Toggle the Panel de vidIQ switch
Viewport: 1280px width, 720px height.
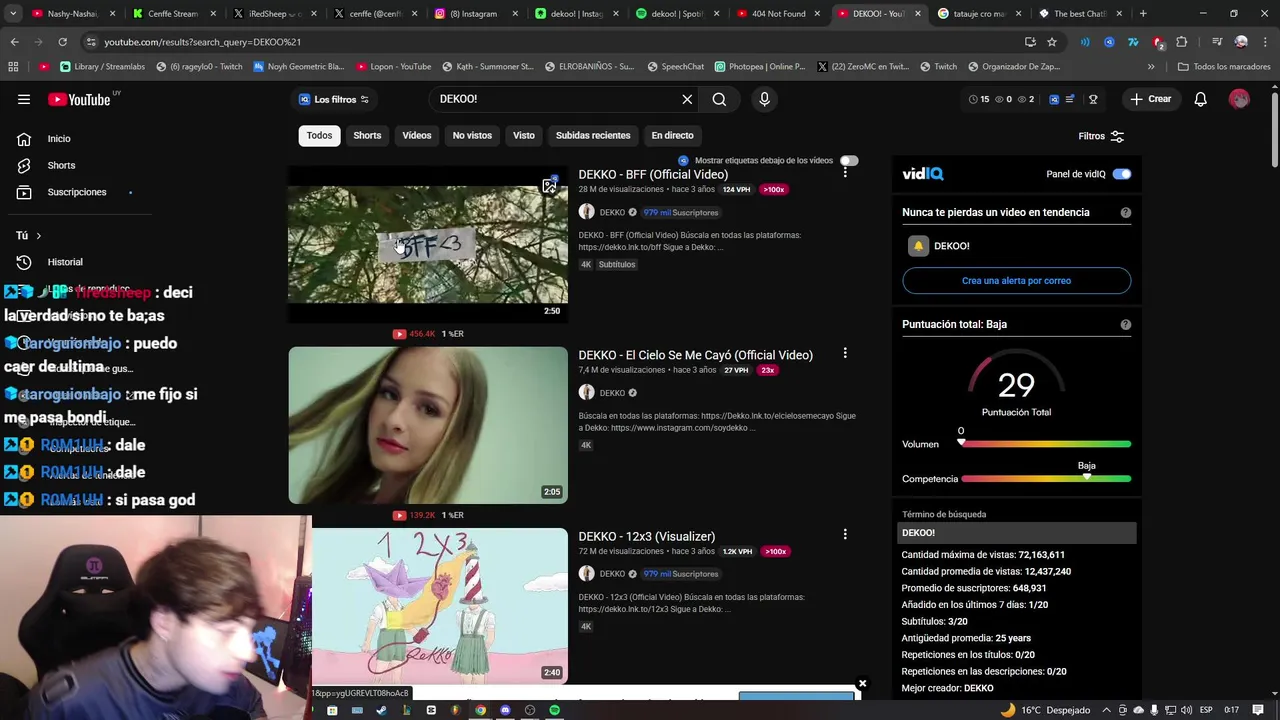(1122, 174)
